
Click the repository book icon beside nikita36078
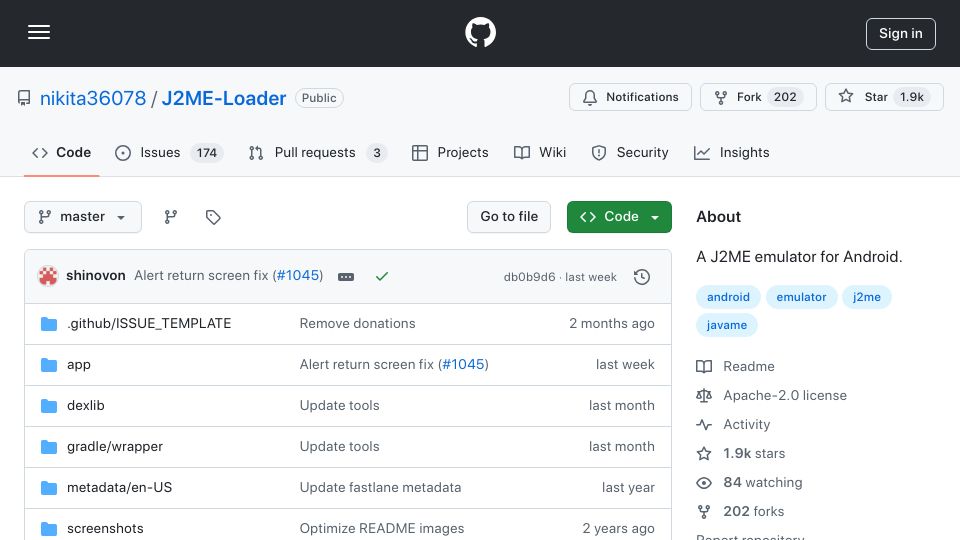[24, 98]
